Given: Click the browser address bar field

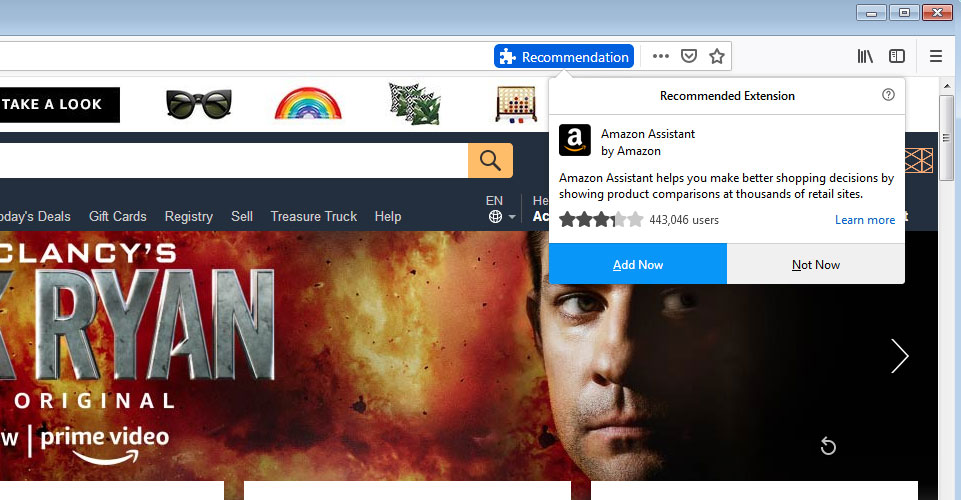Looking at the screenshot, I should (245, 56).
